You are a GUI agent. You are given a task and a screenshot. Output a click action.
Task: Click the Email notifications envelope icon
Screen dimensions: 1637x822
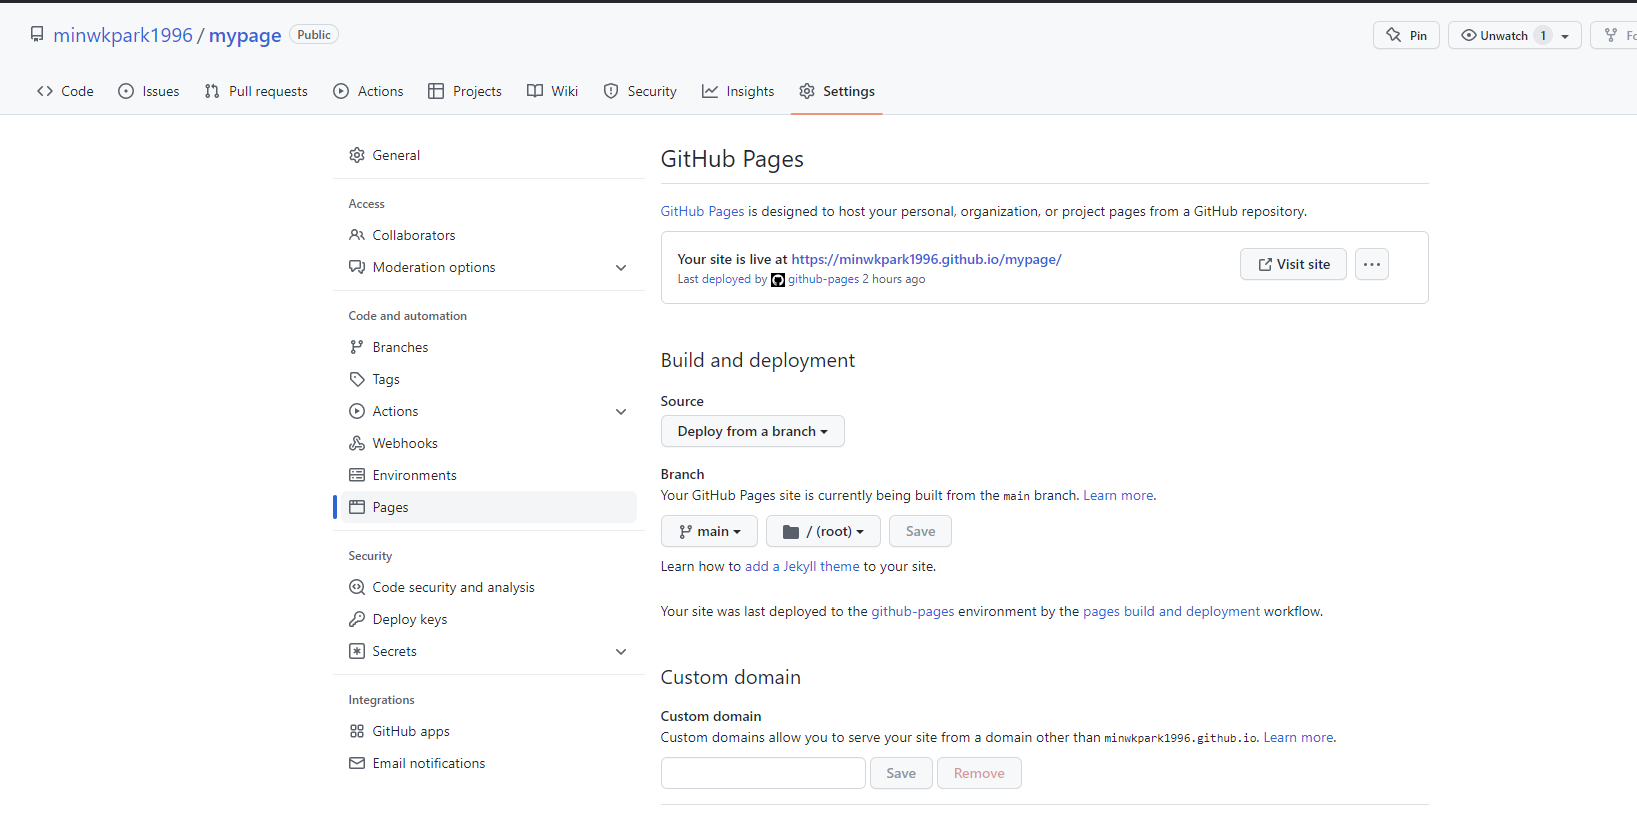click(357, 763)
